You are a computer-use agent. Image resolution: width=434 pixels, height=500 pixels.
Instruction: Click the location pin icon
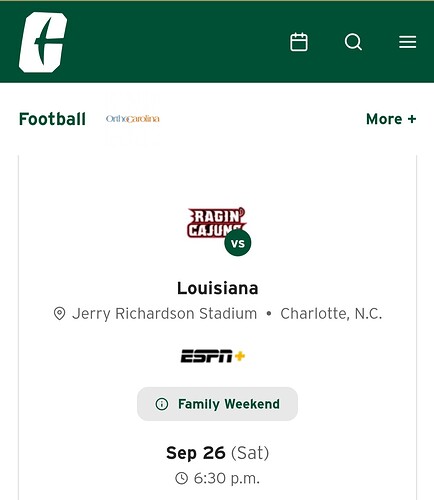59,314
